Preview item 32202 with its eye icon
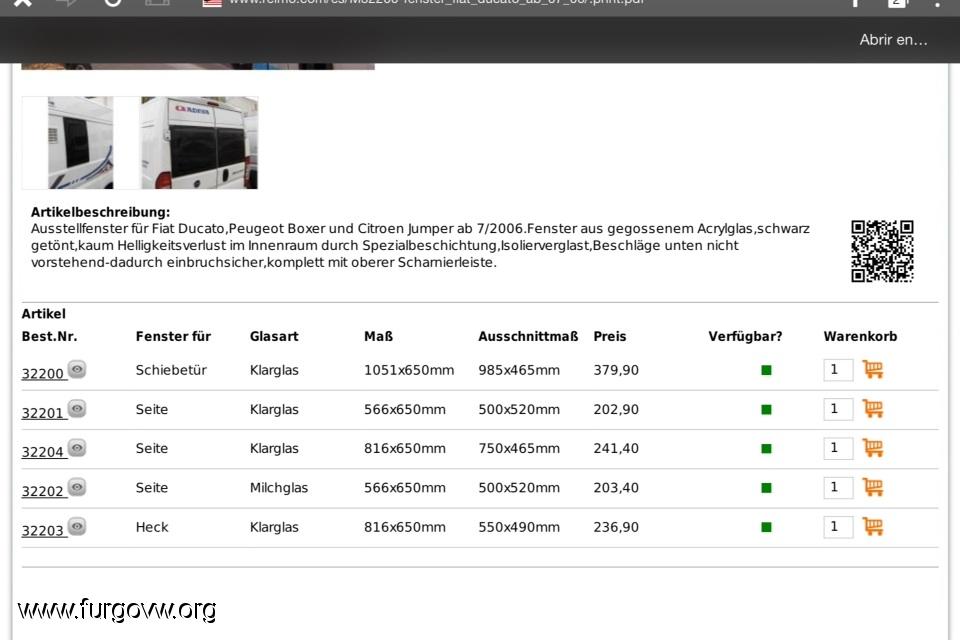Image resolution: width=960 pixels, height=640 pixels. pyautogui.click(x=77, y=487)
